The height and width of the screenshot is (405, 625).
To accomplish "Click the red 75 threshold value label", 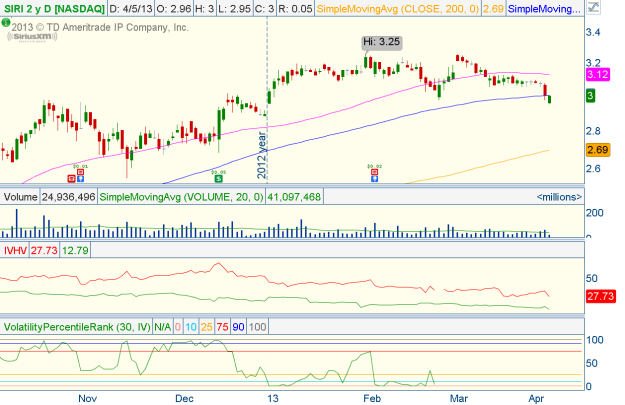I will (223, 327).
